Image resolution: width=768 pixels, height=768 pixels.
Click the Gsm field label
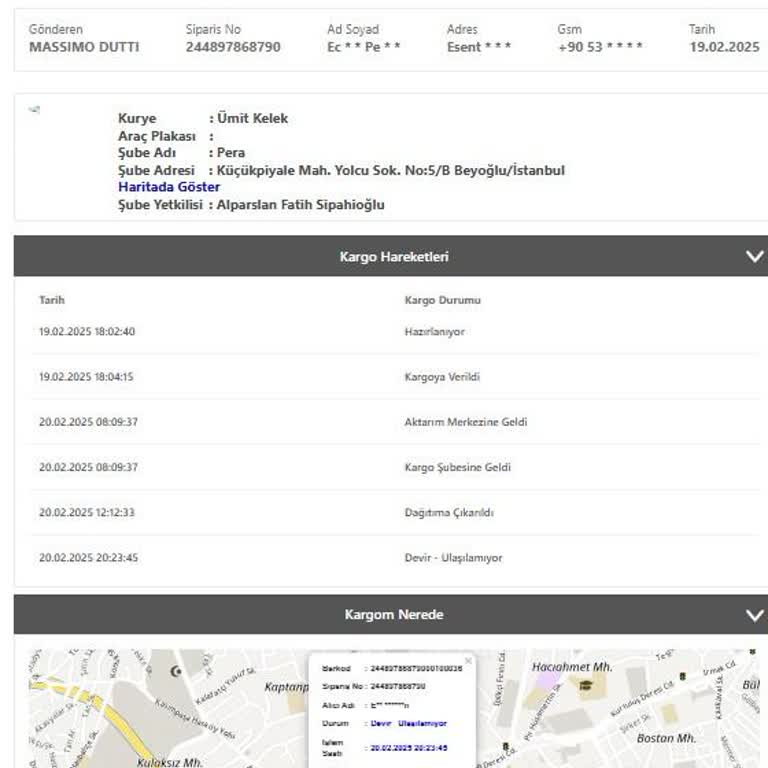pos(570,29)
